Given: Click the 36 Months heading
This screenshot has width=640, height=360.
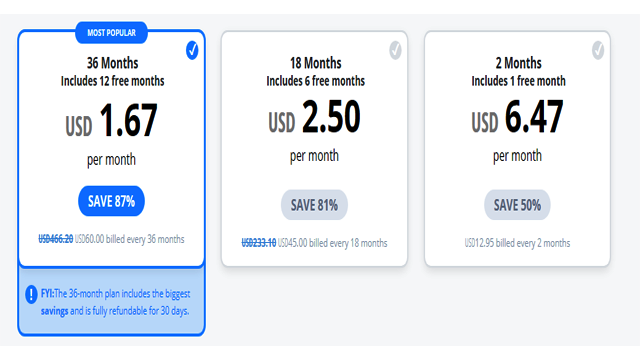Looking at the screenshot, I should 112,63.
